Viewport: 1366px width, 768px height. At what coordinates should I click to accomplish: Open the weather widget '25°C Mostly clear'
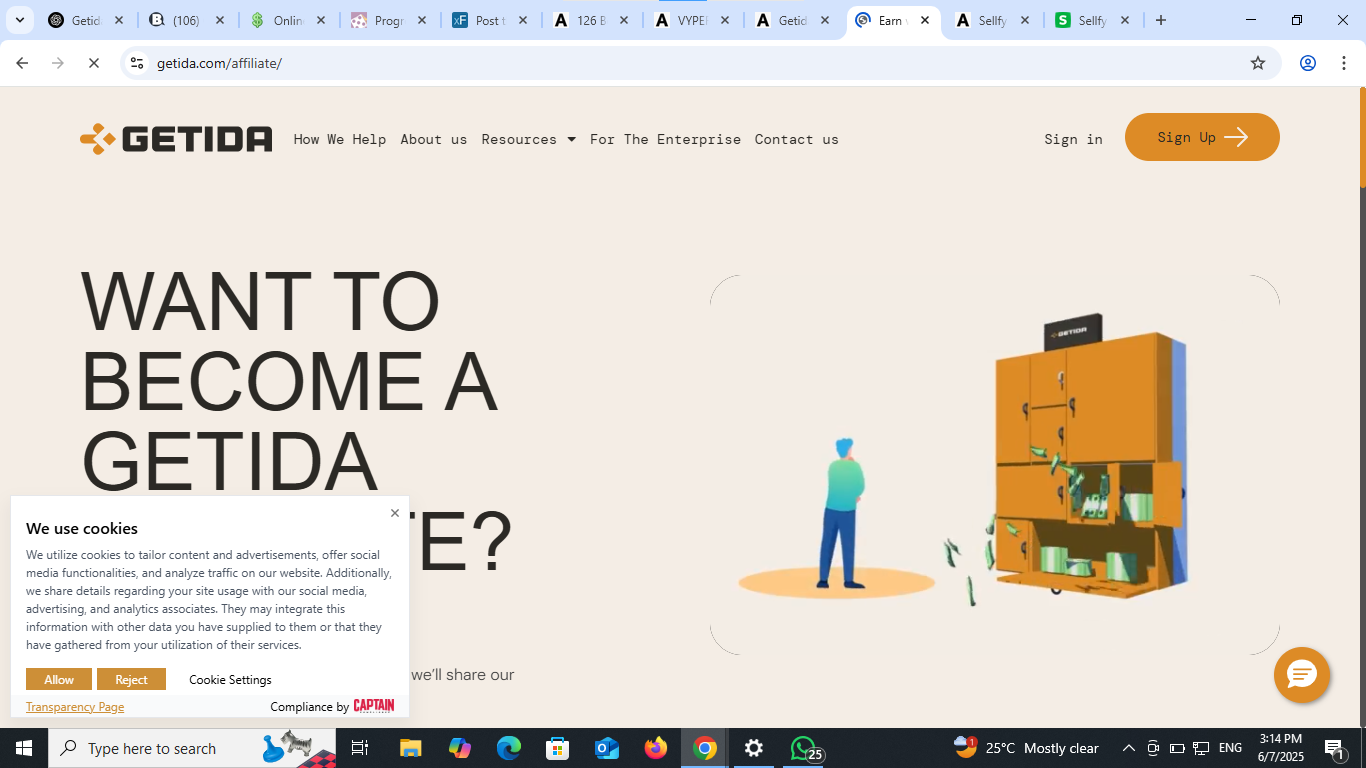pos(1026,748)
